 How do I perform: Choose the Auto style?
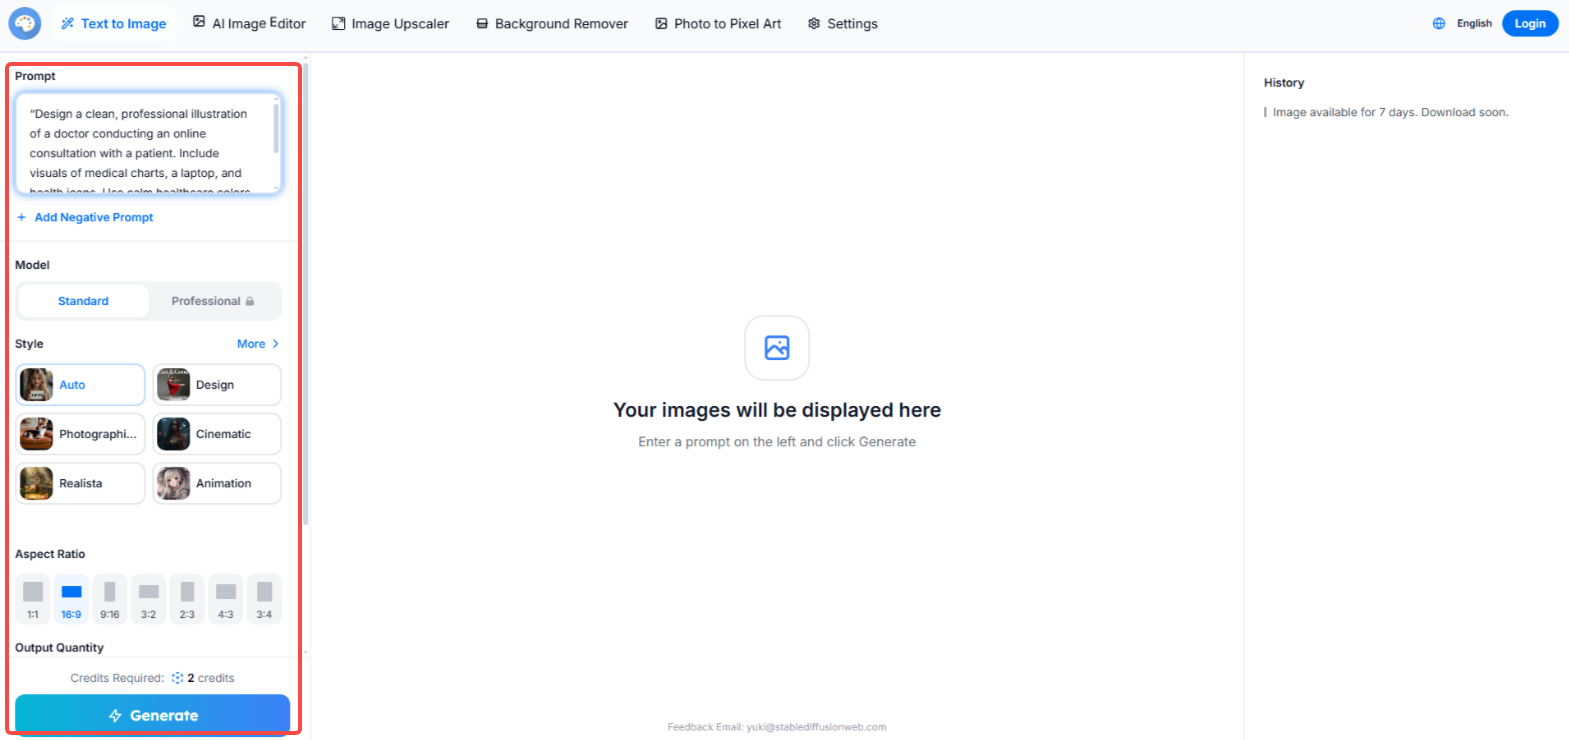[80, 385]
